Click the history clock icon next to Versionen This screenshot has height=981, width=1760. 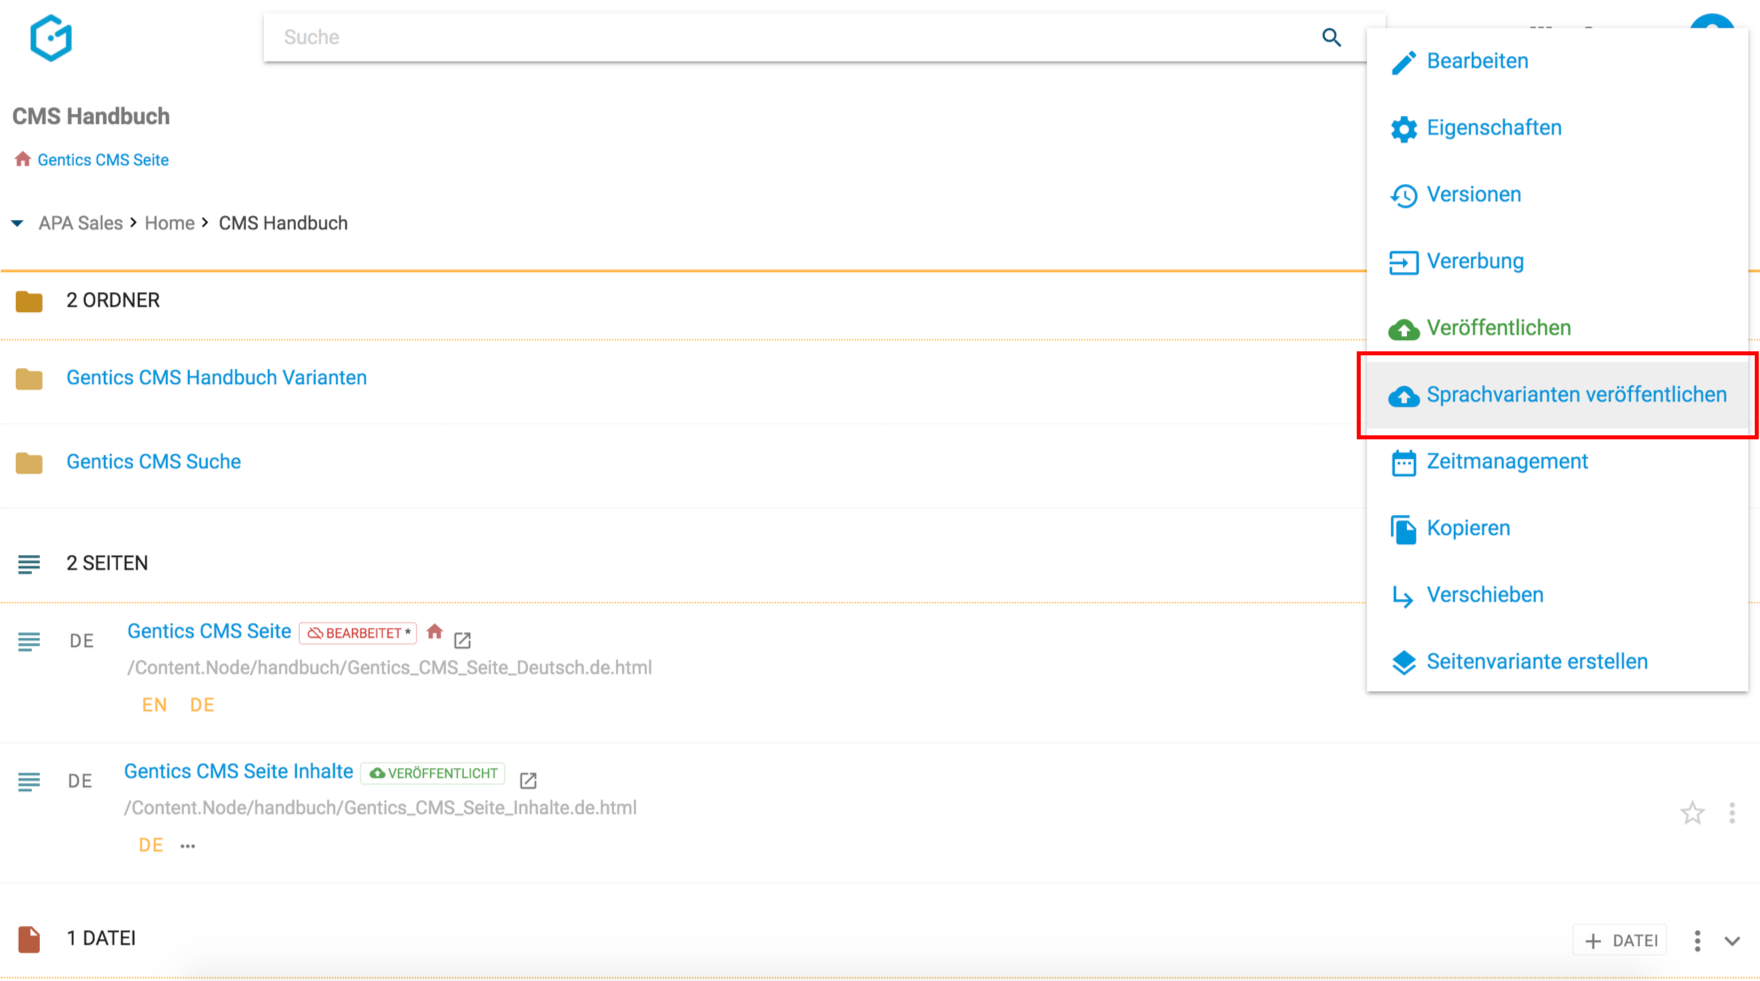pos(1403,195)
